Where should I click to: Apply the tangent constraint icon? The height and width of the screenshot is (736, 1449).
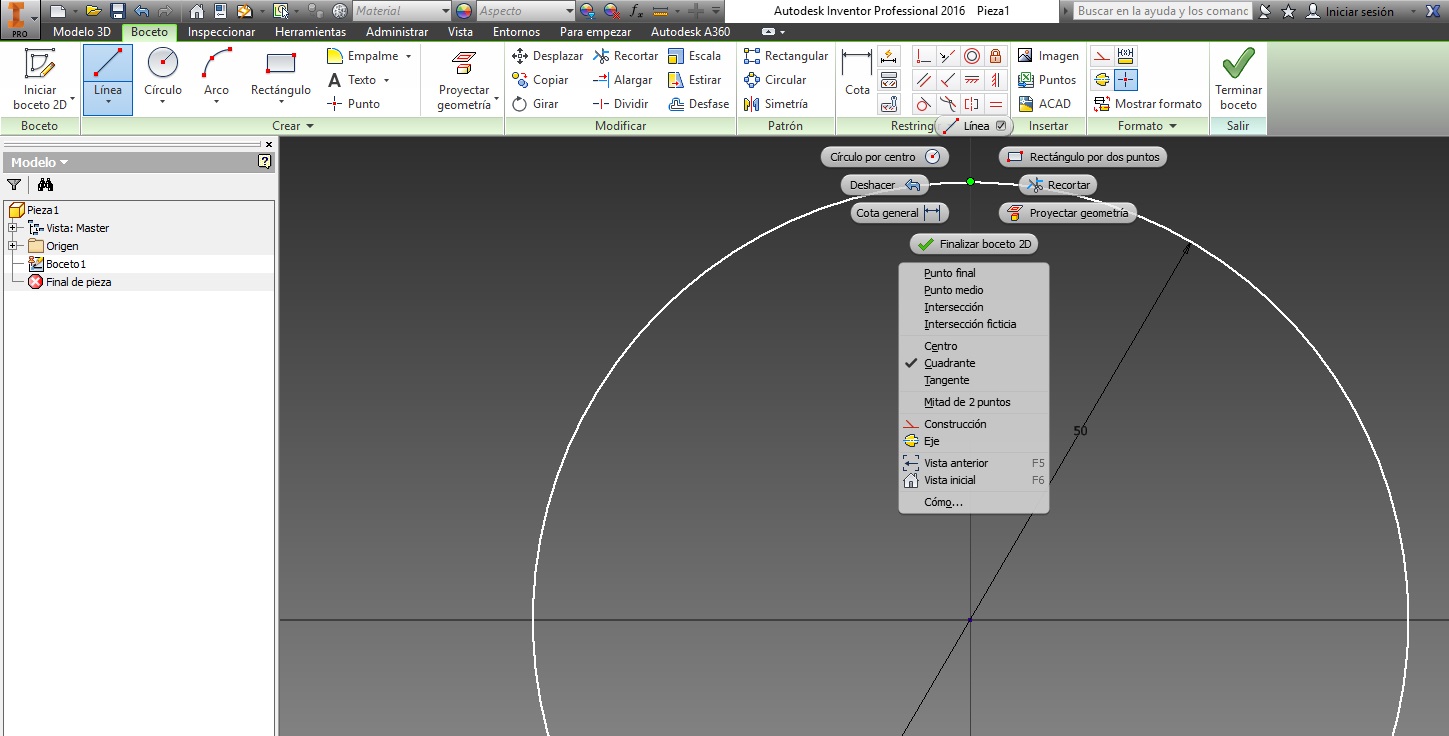(x=923, y=104)
